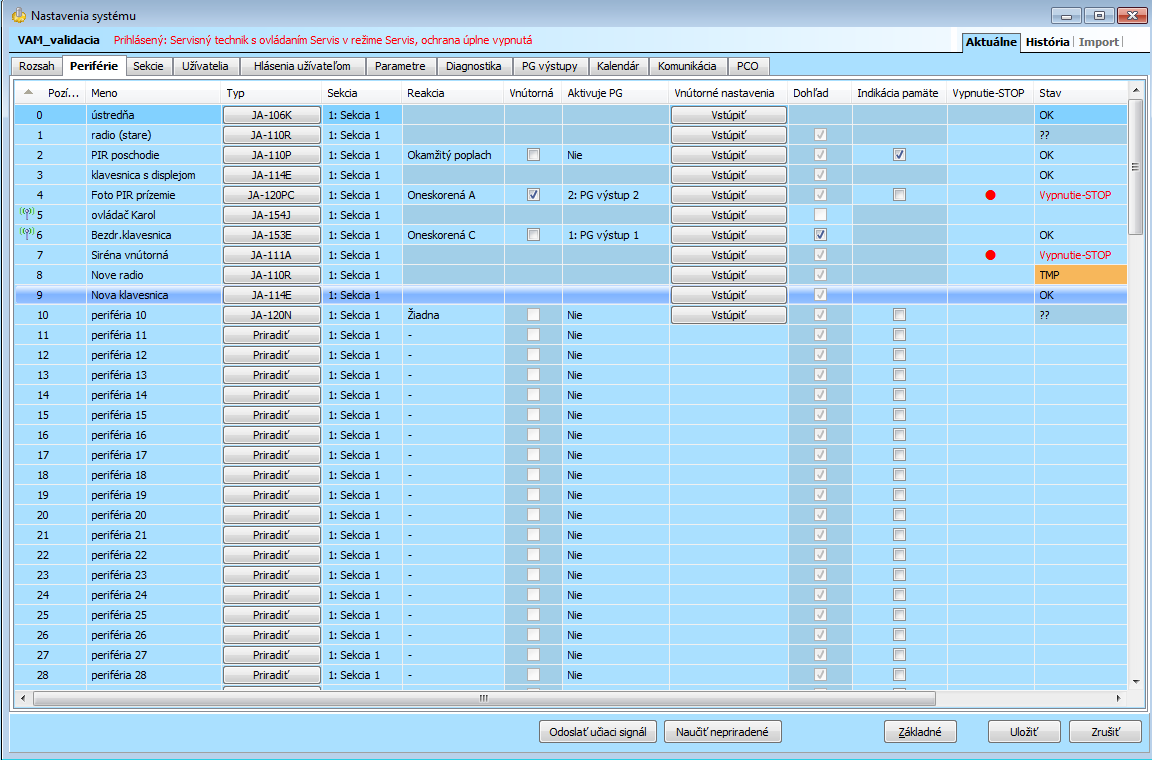Screen dimensions: 1152x760
Task: Click Vstúpiť for the ústredňa row
Action: tap(728, 115)
